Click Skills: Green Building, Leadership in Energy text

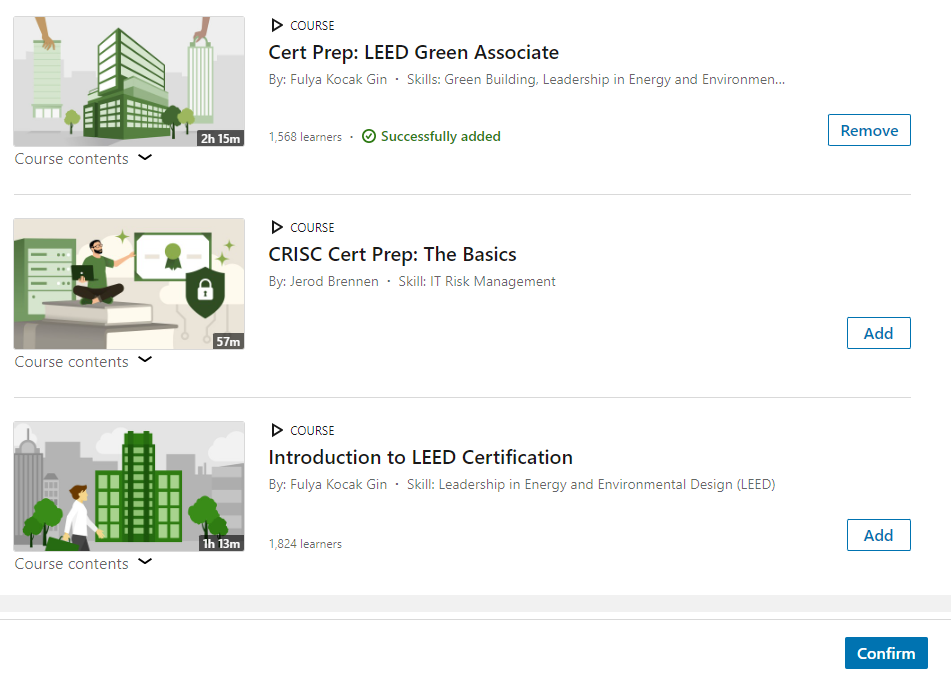point(596,79)
